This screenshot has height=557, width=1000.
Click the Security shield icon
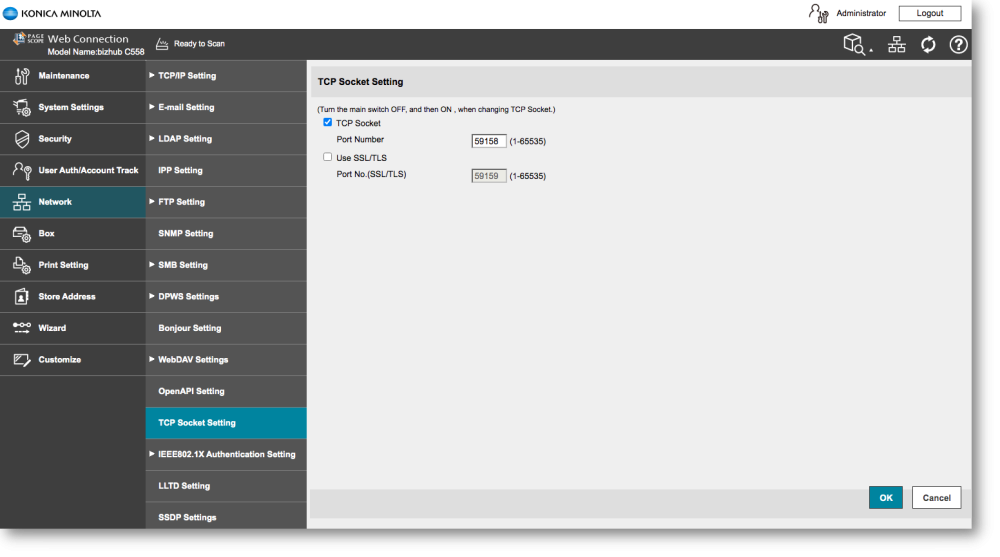(22, 139)
